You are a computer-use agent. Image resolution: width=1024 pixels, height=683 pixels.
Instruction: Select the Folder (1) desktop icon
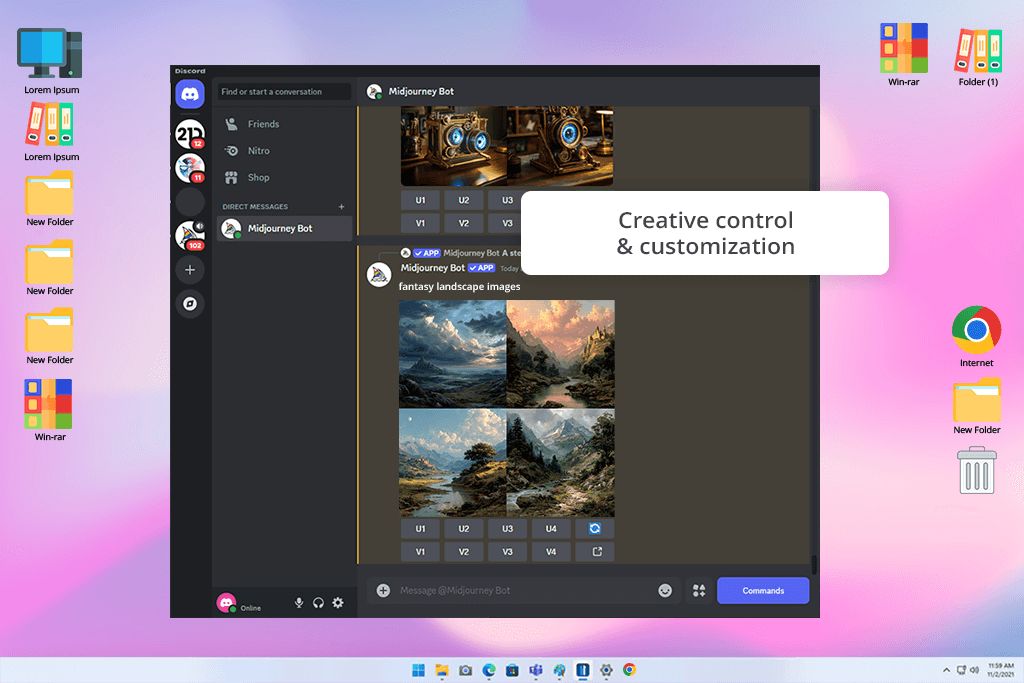978,57
